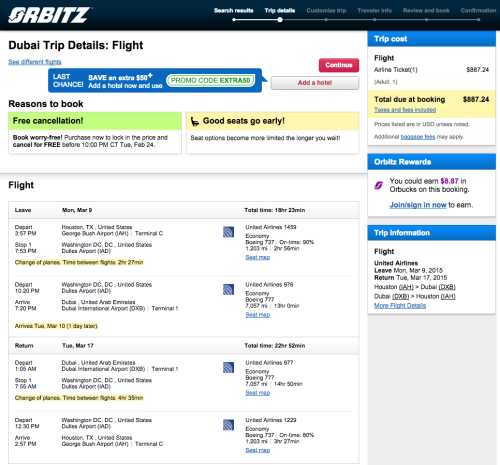Continue to the next booking step
Viewport: 500px width, 465px height.
tap(339, 65)
